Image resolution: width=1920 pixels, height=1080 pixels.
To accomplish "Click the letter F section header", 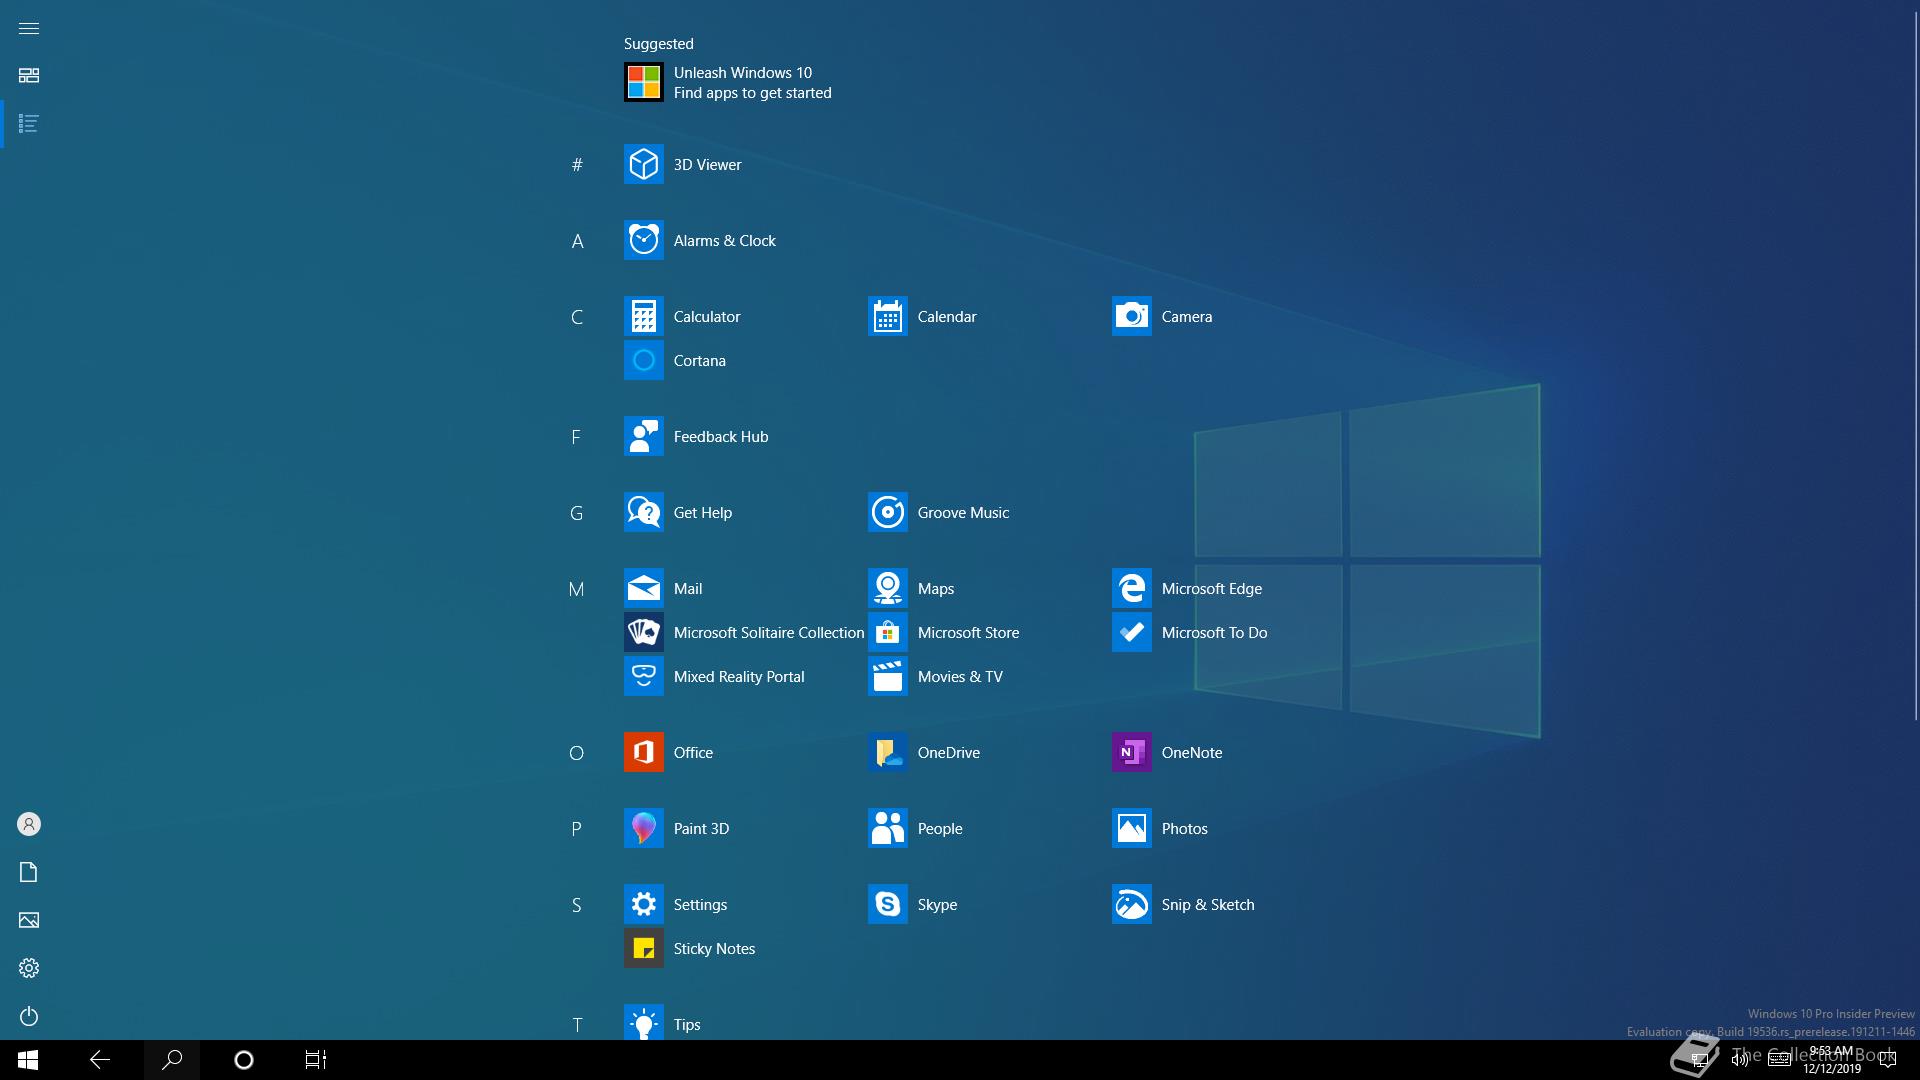I will [x=577, y=437].
